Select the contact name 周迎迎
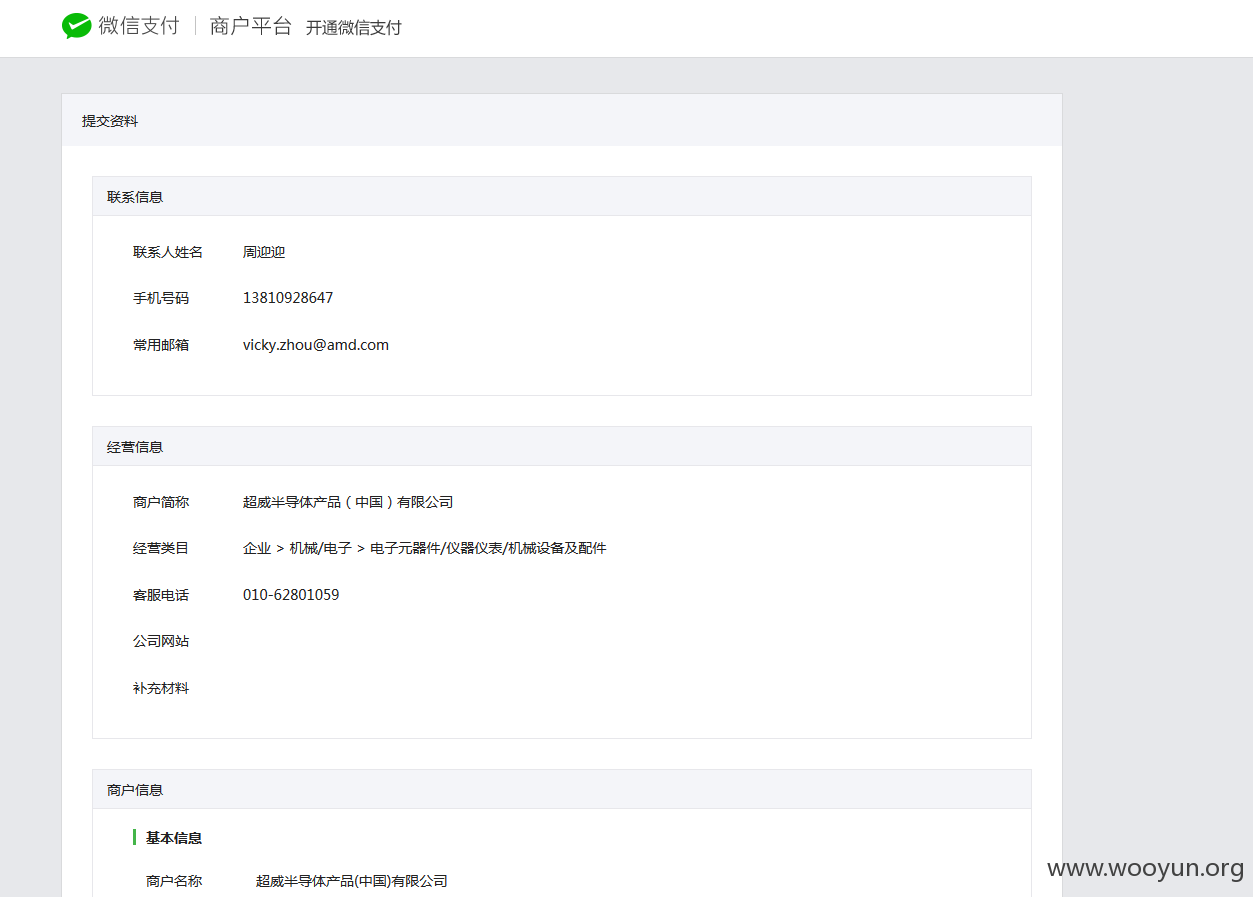Image resolution: width=1253 pixels, height=897 pixels. tap(264, 252)
